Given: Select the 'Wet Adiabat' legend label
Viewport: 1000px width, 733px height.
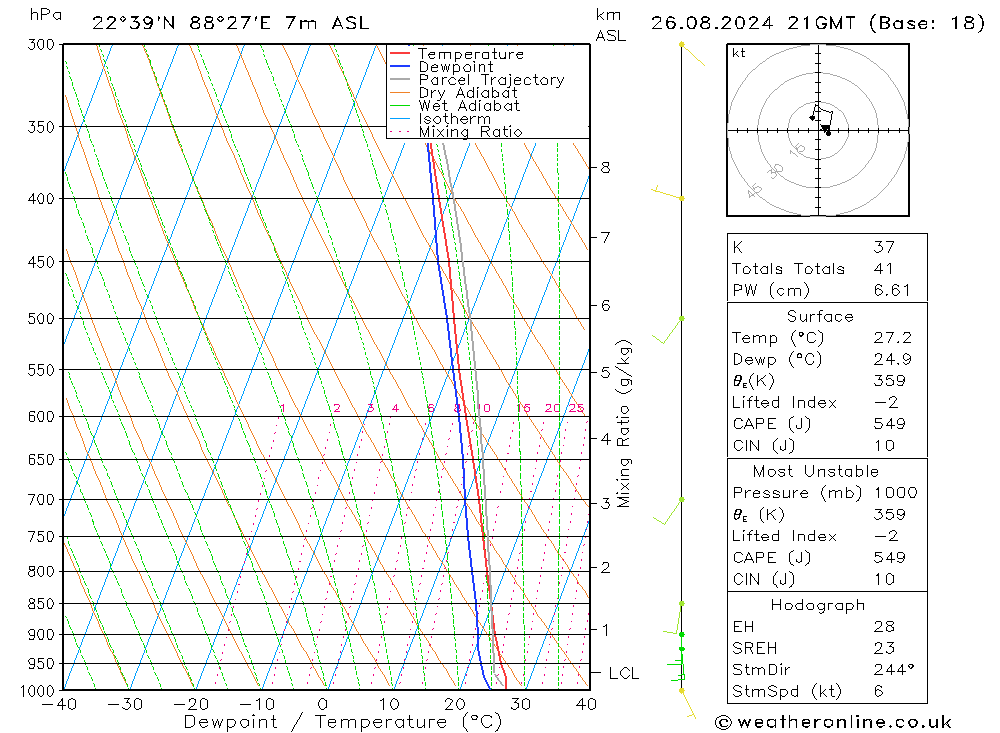Looking at the screenshot, I should coord(469,105).
